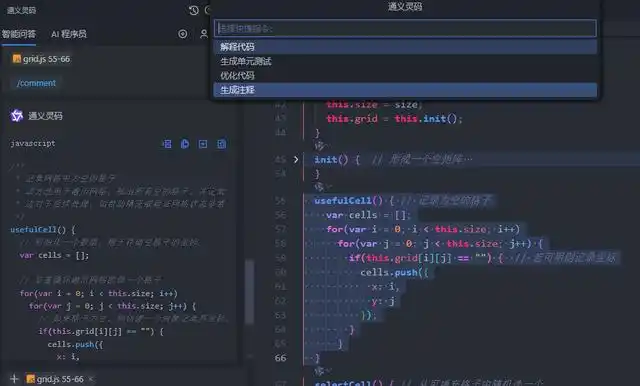640x386 pixels.
Task: Click the for(var i = 0 line in the editor
Action: coord(423,229)
